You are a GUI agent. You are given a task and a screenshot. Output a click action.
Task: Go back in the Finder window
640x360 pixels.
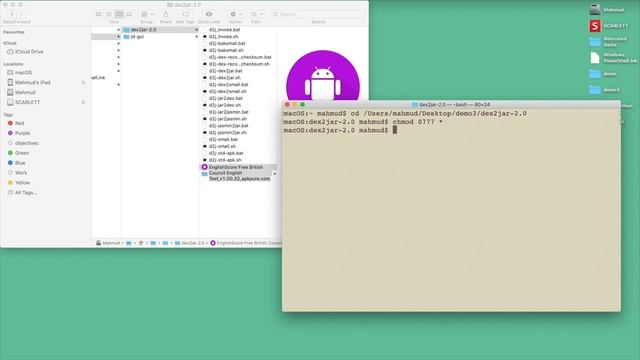[x=11, y=14]
